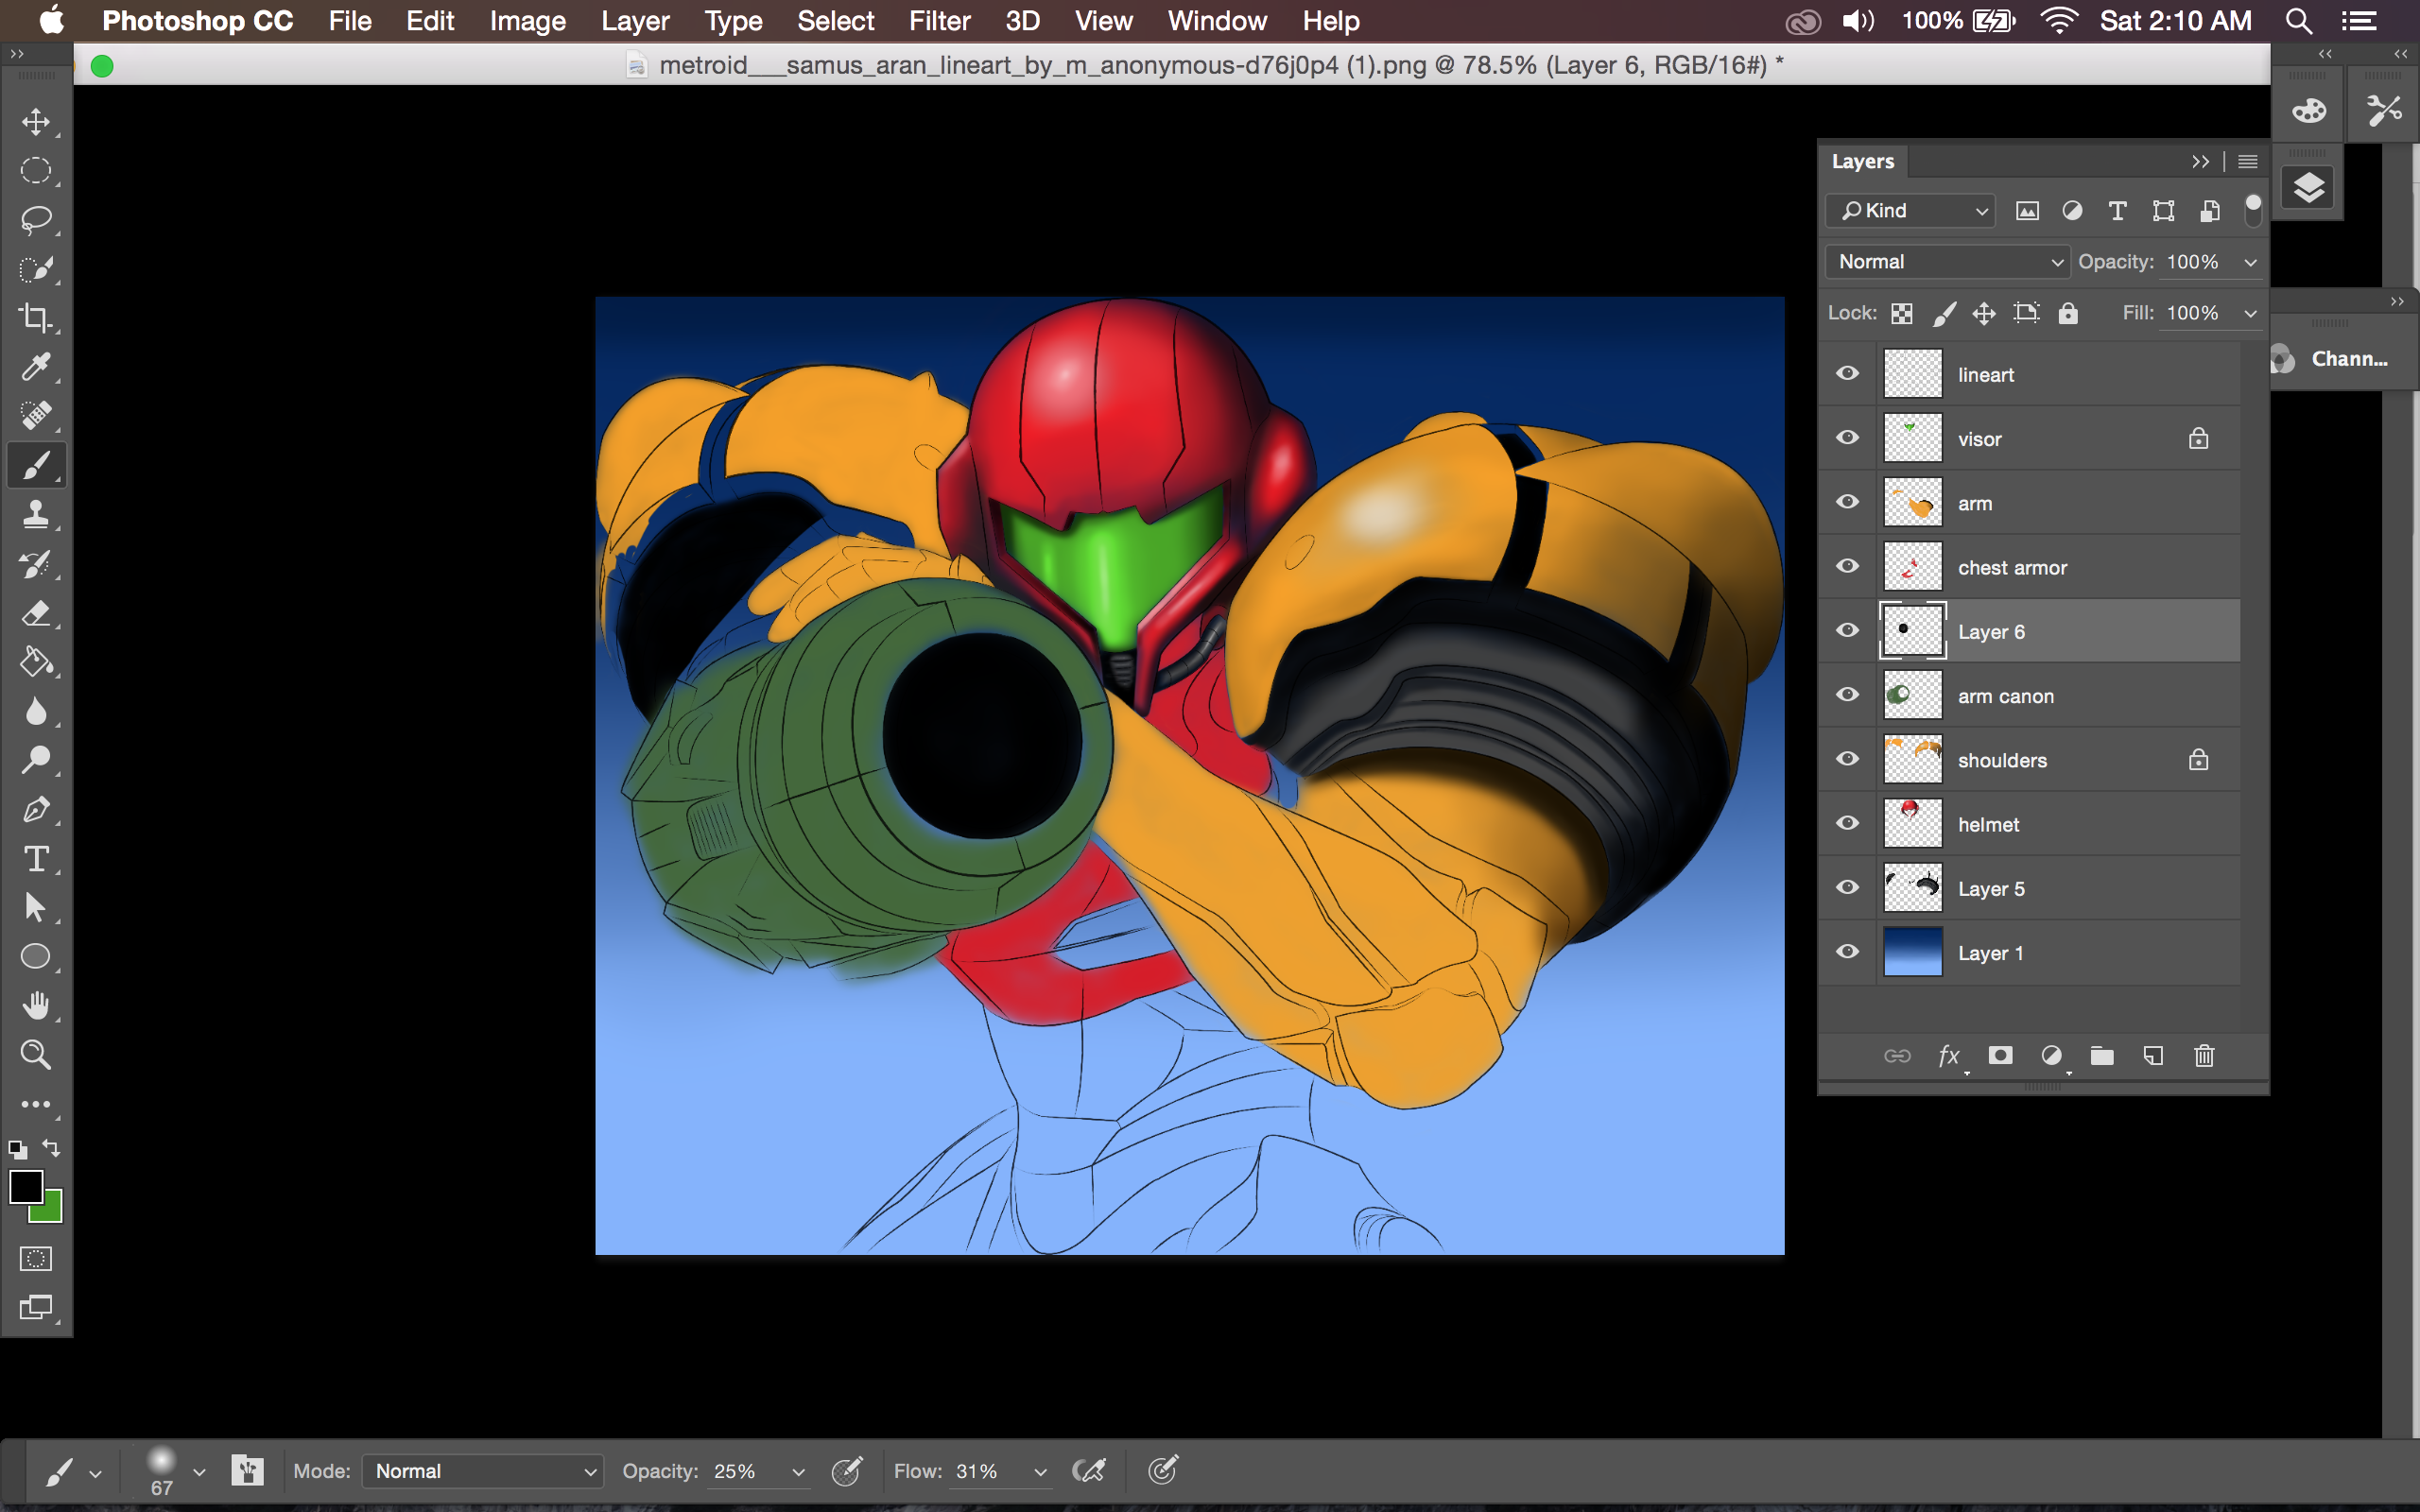The height and width of the screenshot is (1512, 2420).
Task: Toggle visibility of Layer 6
Action: (1847, 630)
